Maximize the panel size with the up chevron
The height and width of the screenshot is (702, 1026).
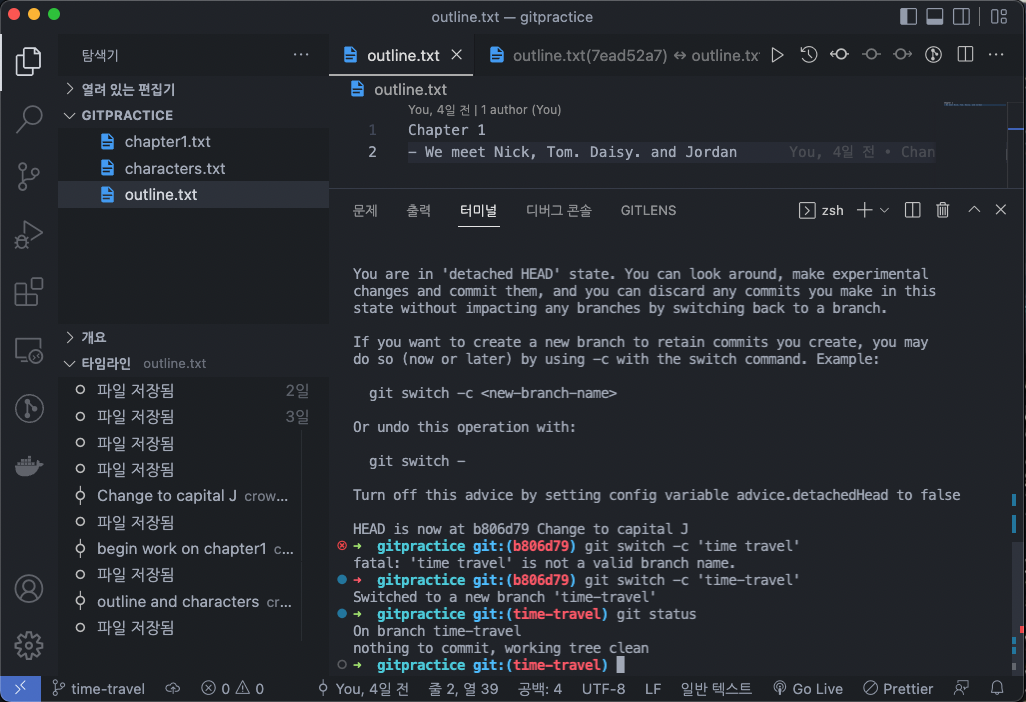(974, 210)
